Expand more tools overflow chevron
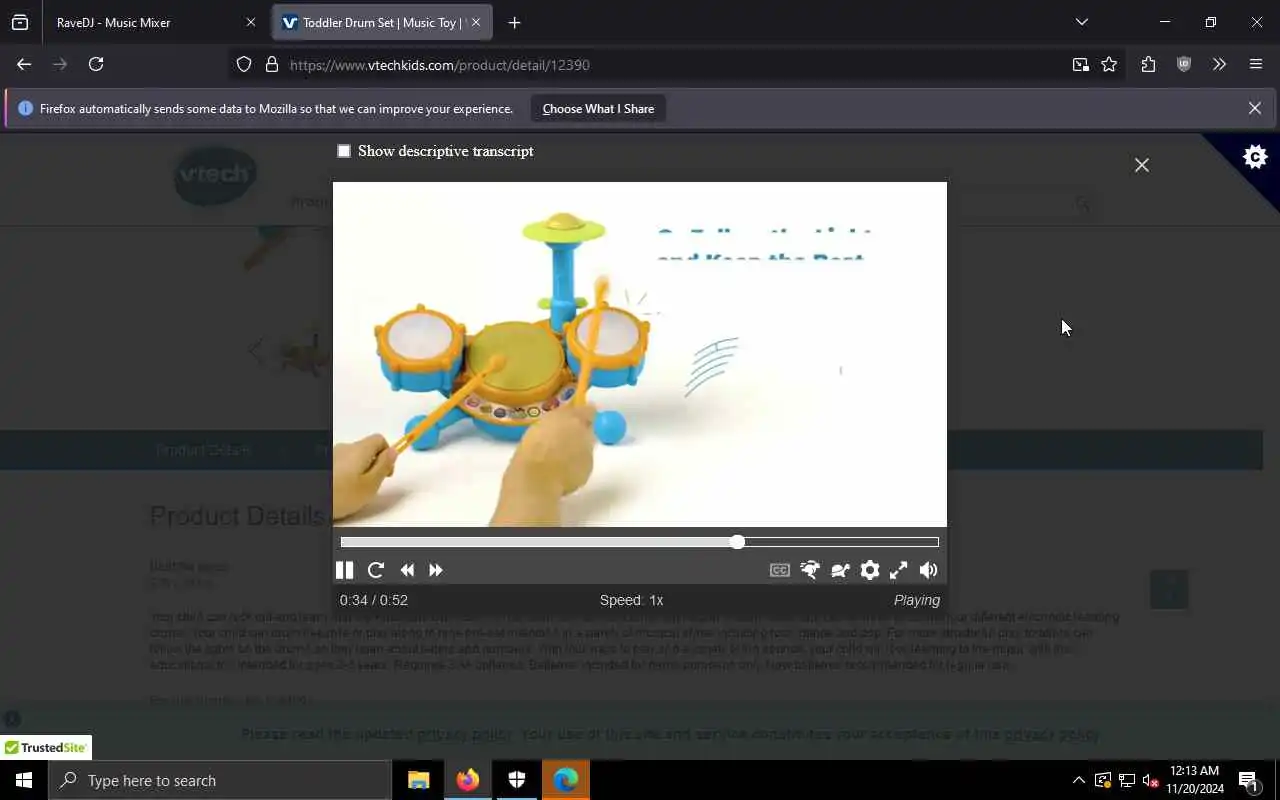 tap(1219, 64)
